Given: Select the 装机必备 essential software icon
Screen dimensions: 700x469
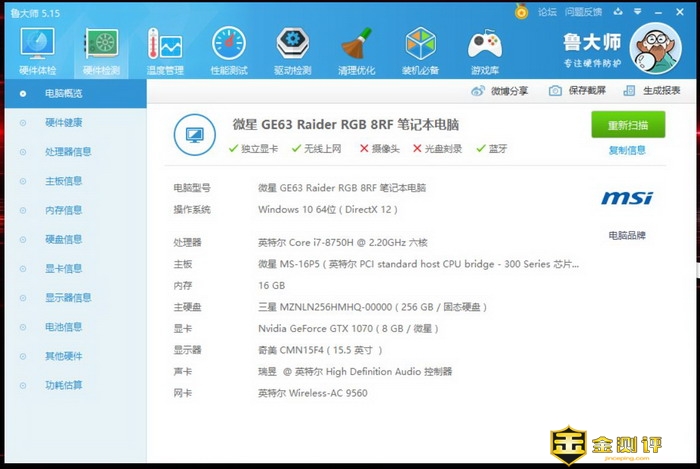Looking at the screenshot, I should click(x=420, y=48).
